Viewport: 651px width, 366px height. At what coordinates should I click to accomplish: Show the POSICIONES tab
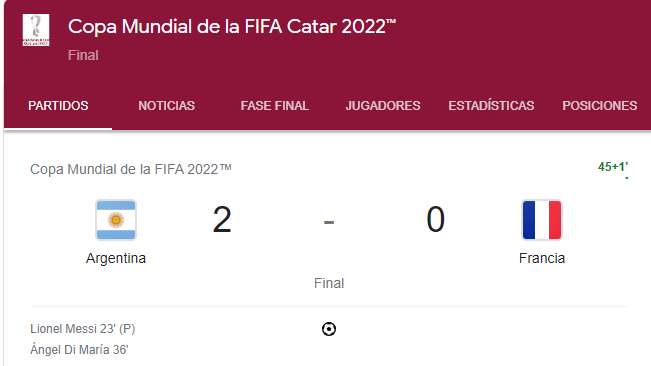click(600, 106)
